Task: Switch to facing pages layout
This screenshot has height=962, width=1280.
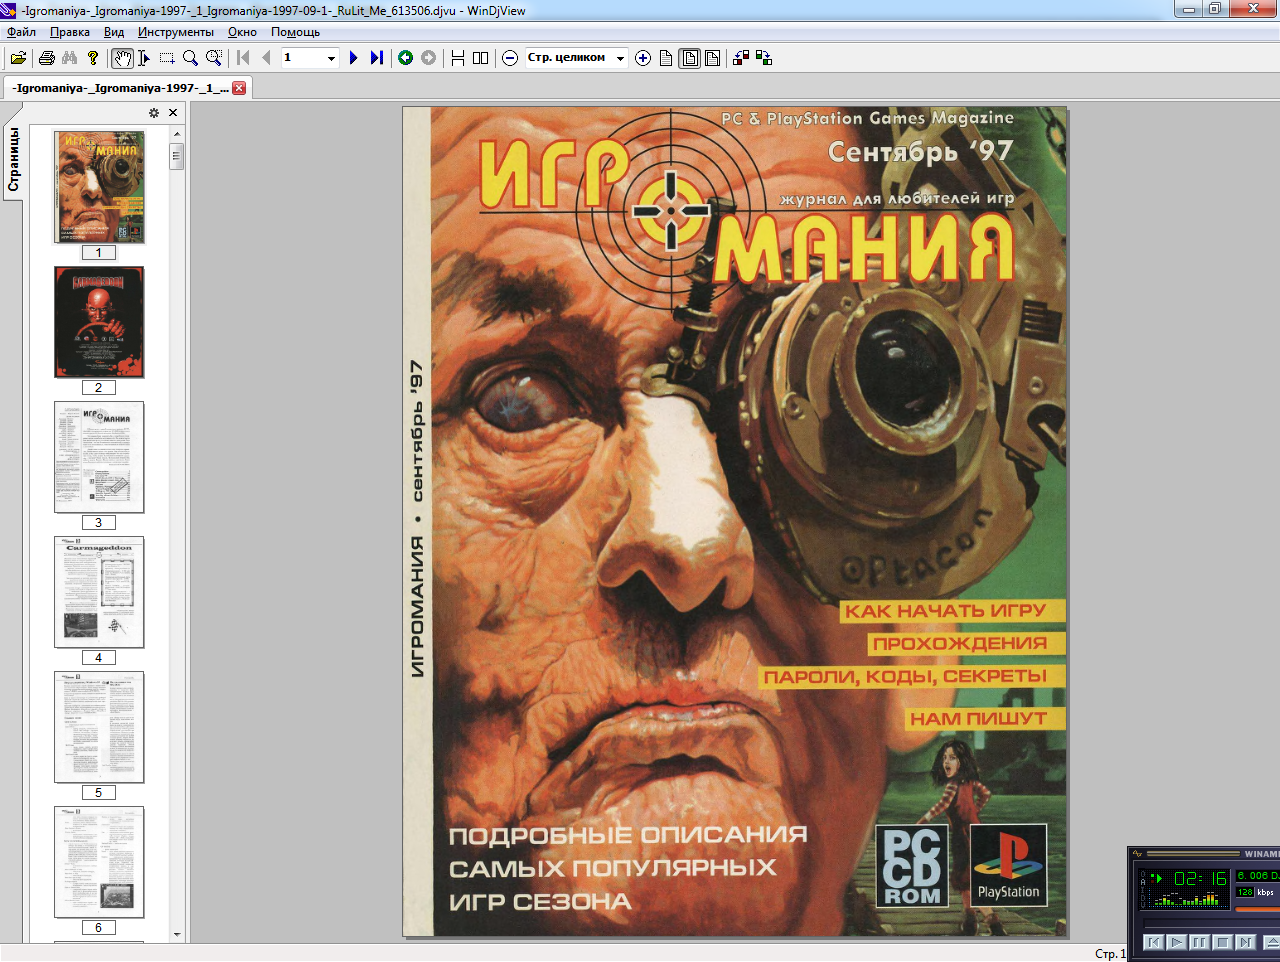Action: (480, 58)
